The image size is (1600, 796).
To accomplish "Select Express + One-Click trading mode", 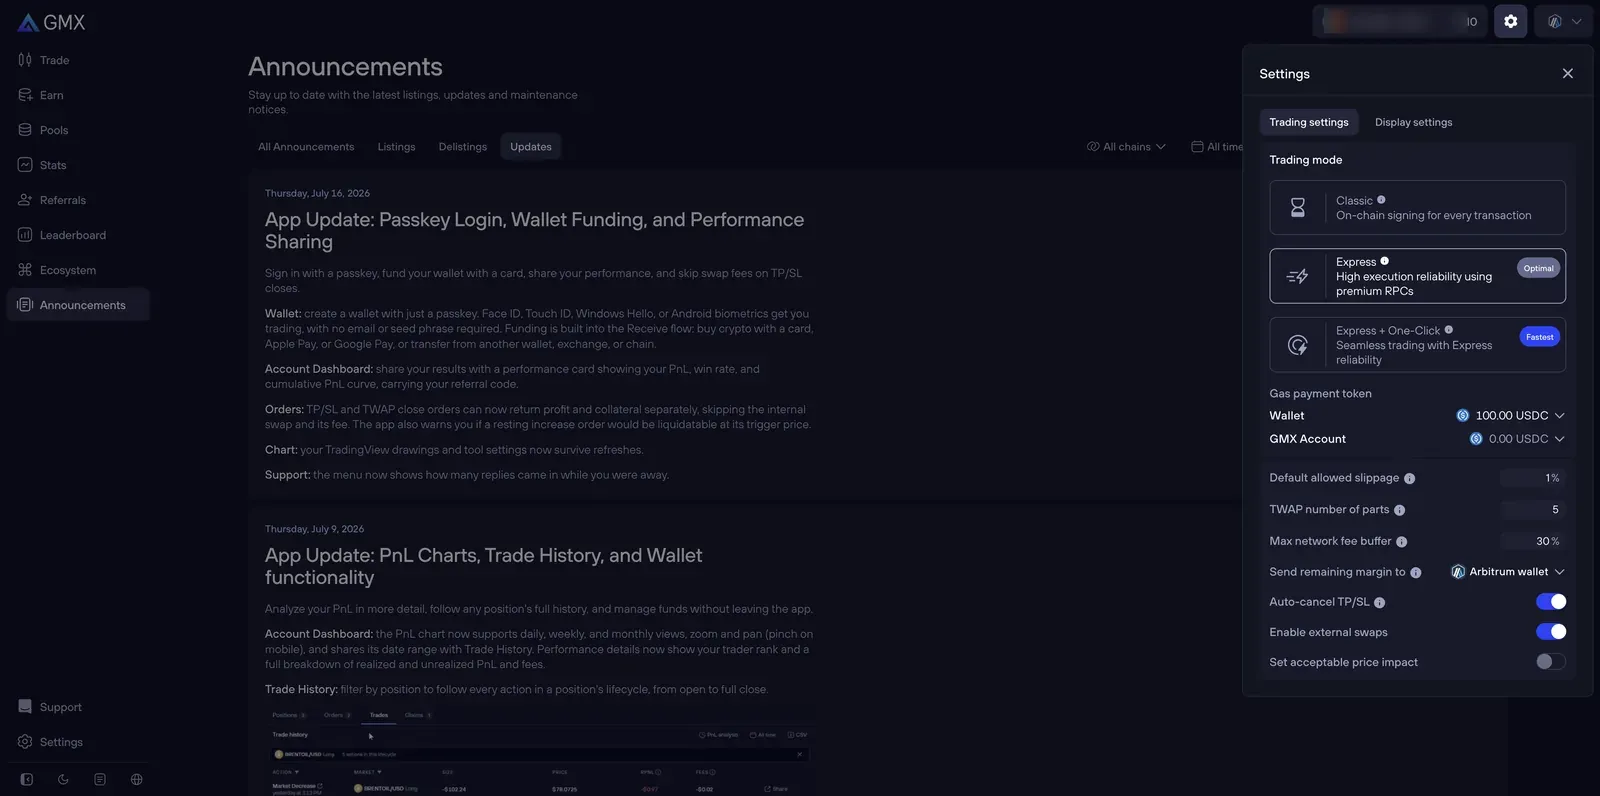I will (x=1417, y=345).
